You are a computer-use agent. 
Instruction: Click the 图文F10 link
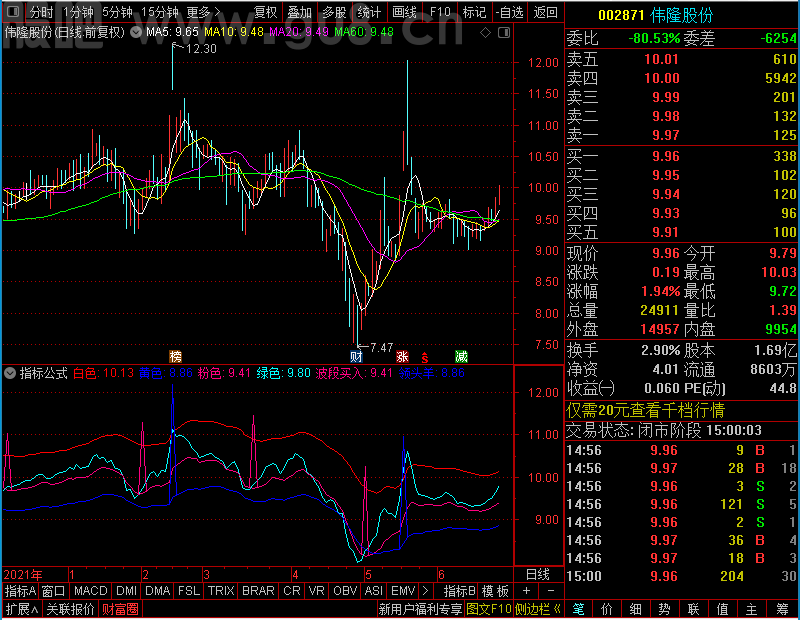click(x=489, y=609)
